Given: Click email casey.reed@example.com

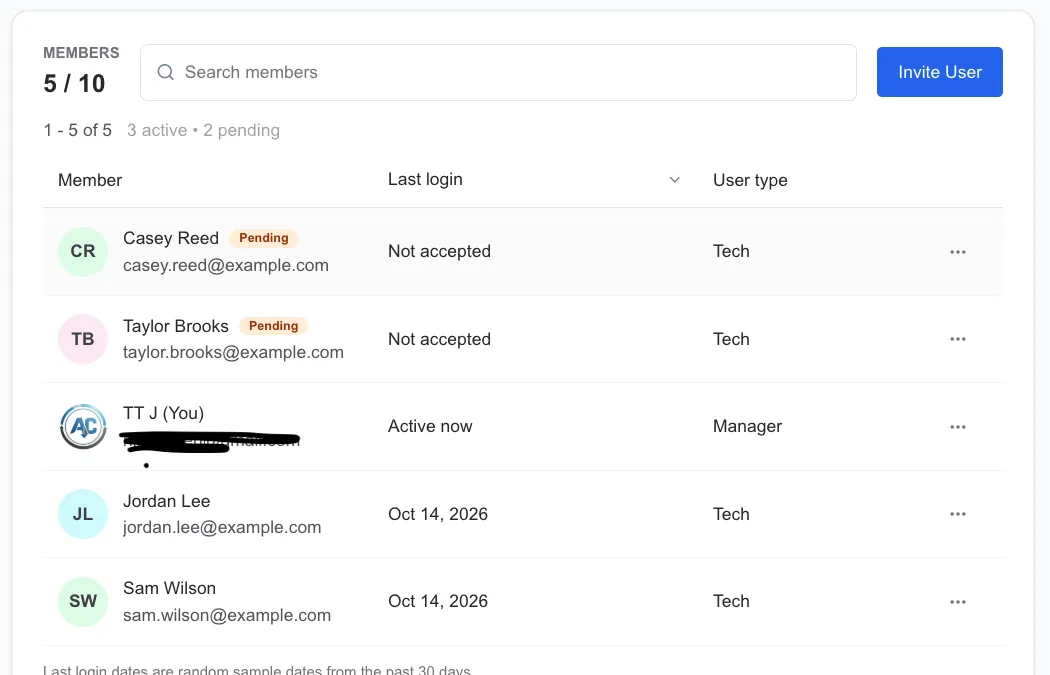Looking at the screenshot, I should (226, 265).
